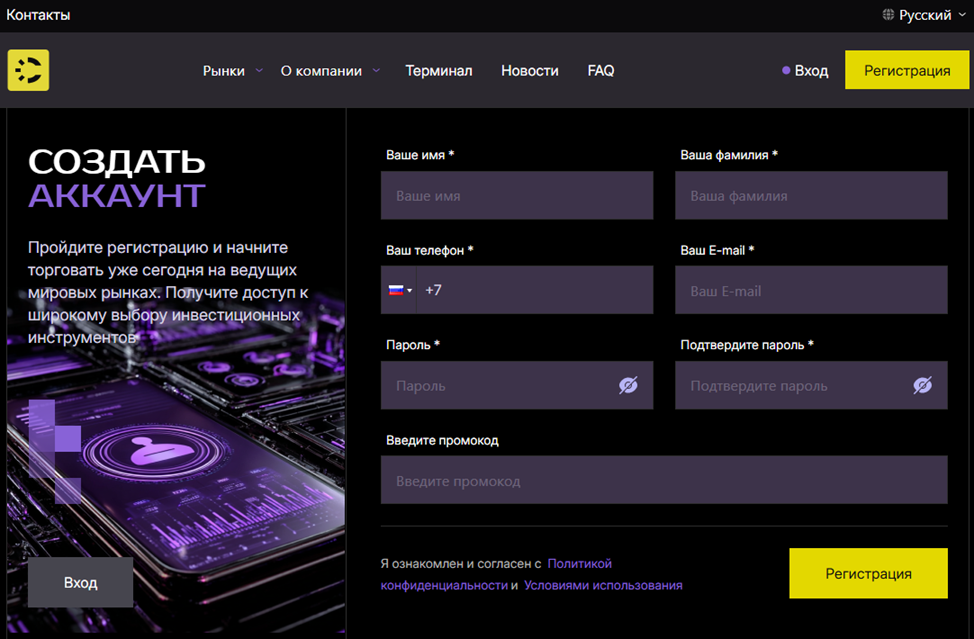Click the gray Вход button on the banner

point(80,582)
